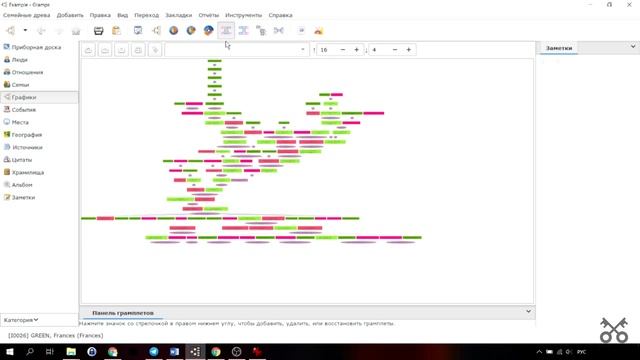The height and width of the screenshot is (360, 640).
Task: Click the second graph toolbar button
Action: [105, 50]
